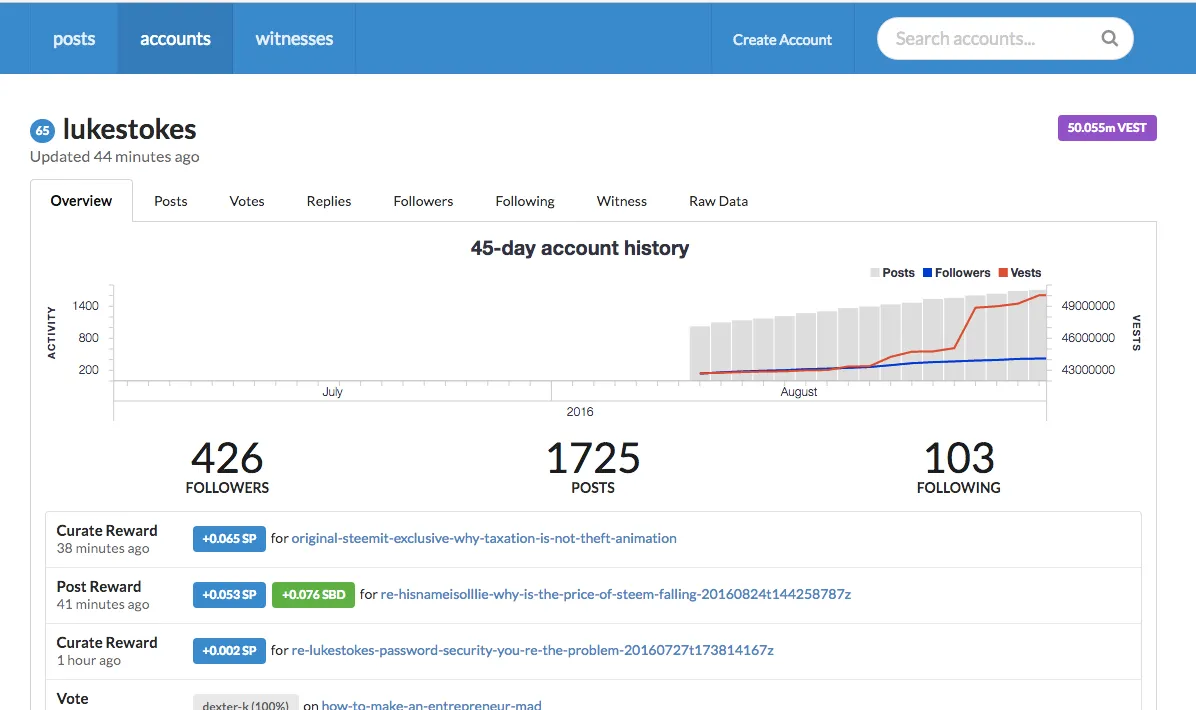Viewport: 1196px width, 710px height.
Task: Click the August label on the chart axis
Action: point(799,391)
